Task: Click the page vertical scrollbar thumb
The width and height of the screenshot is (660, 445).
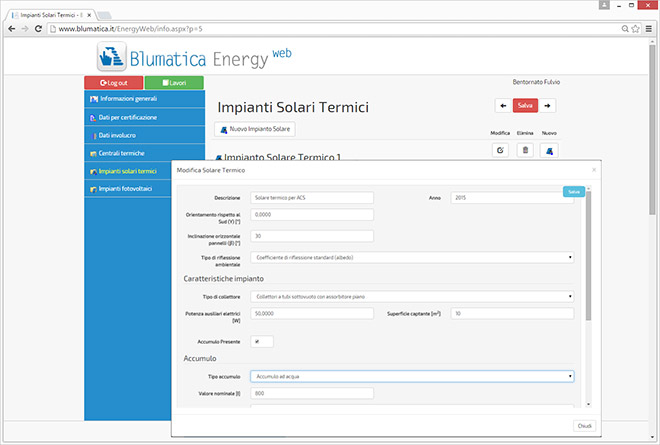Action: tap(652, 131)
